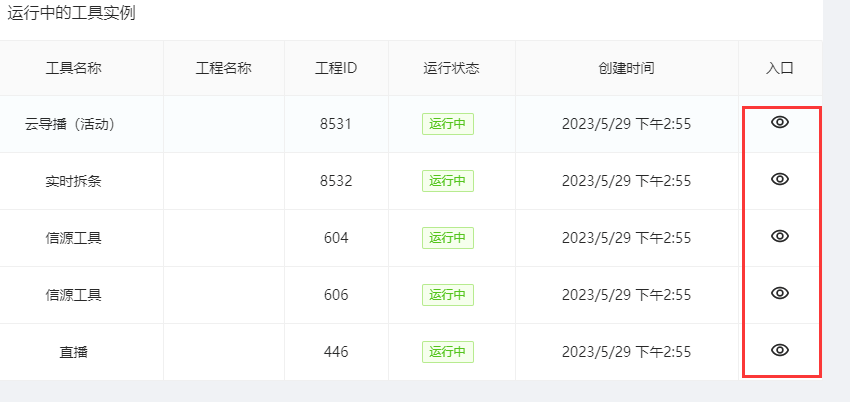
Task: Click the 创建时间 column header
Action: coord(626,68)
